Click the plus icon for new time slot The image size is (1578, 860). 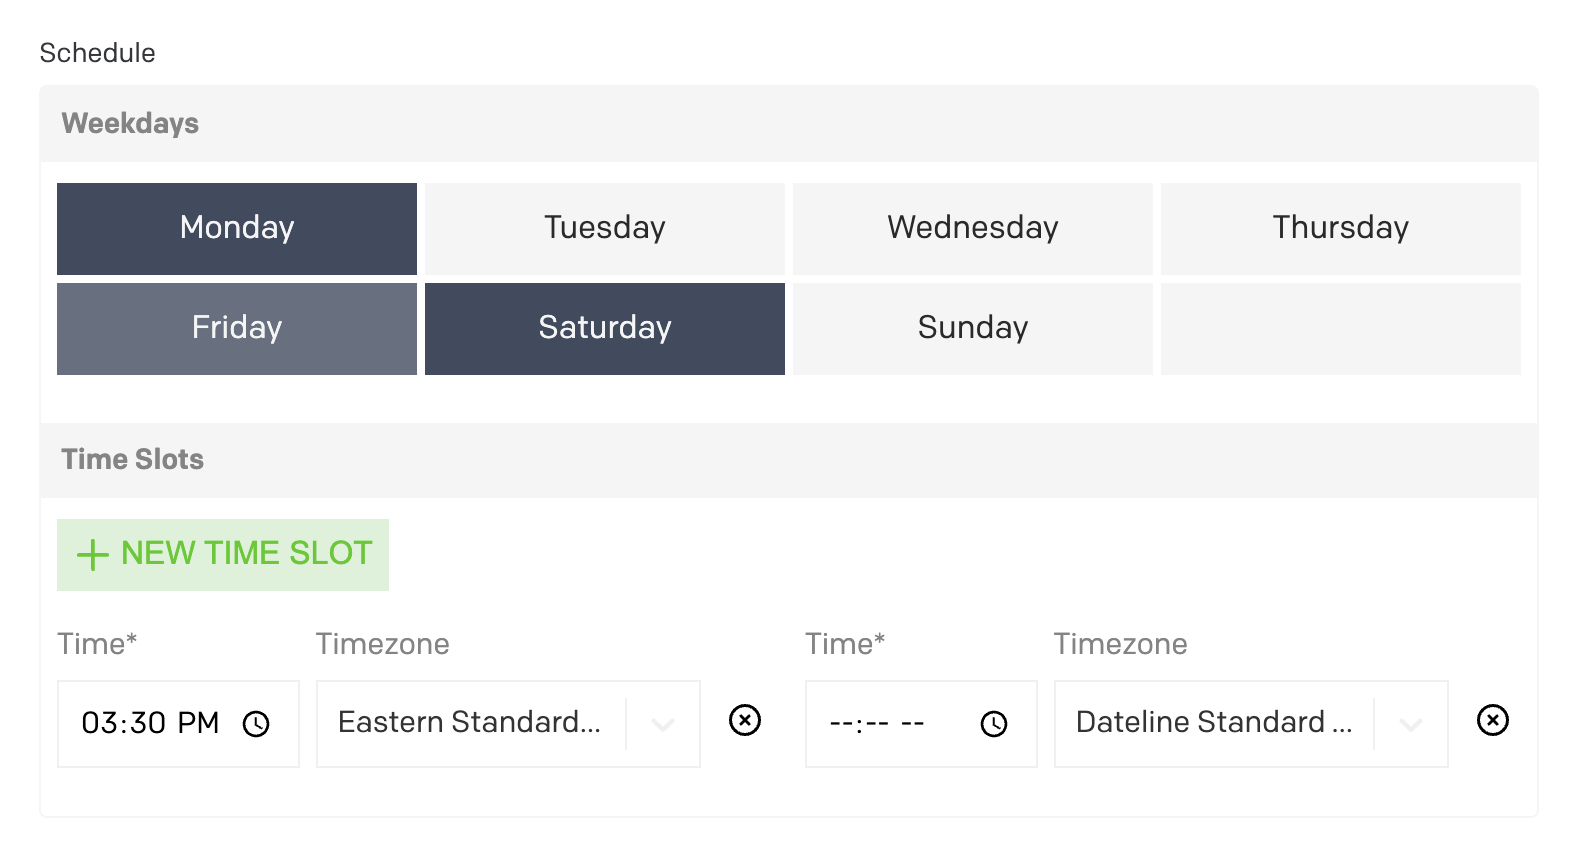coord(93,555)
